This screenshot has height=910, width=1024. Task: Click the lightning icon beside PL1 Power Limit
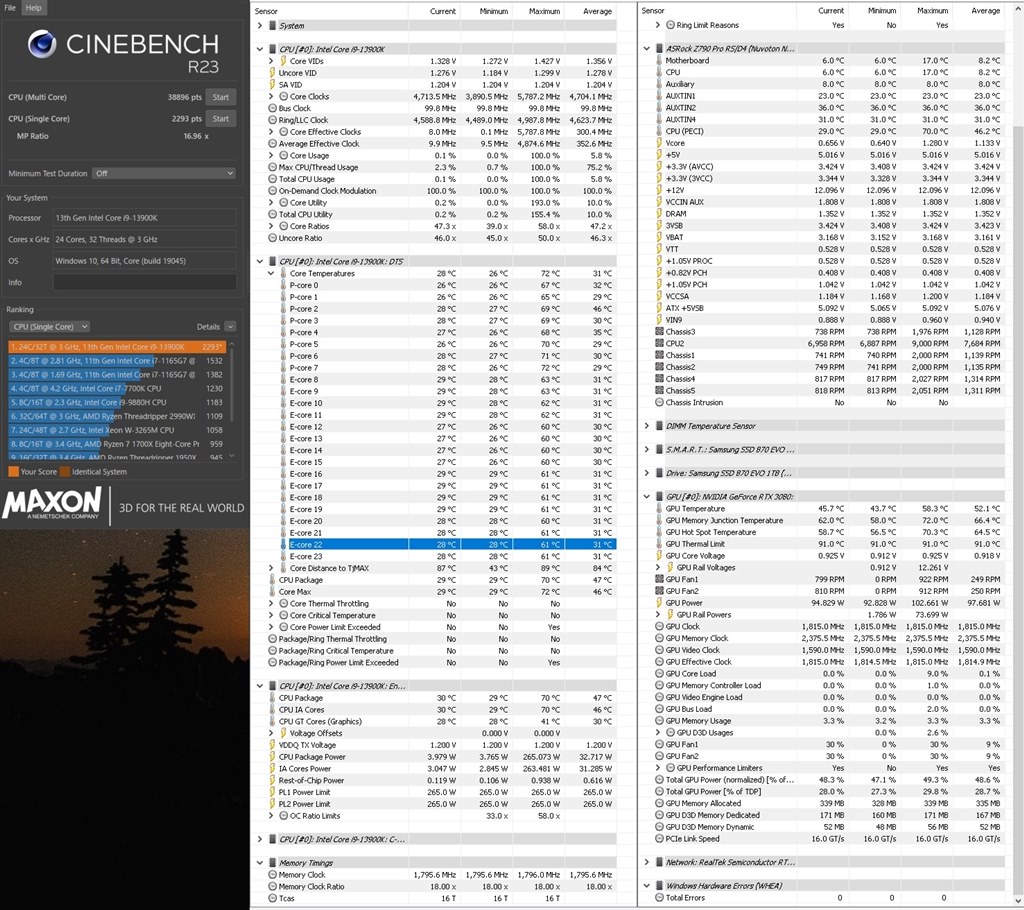click(272, 792)
